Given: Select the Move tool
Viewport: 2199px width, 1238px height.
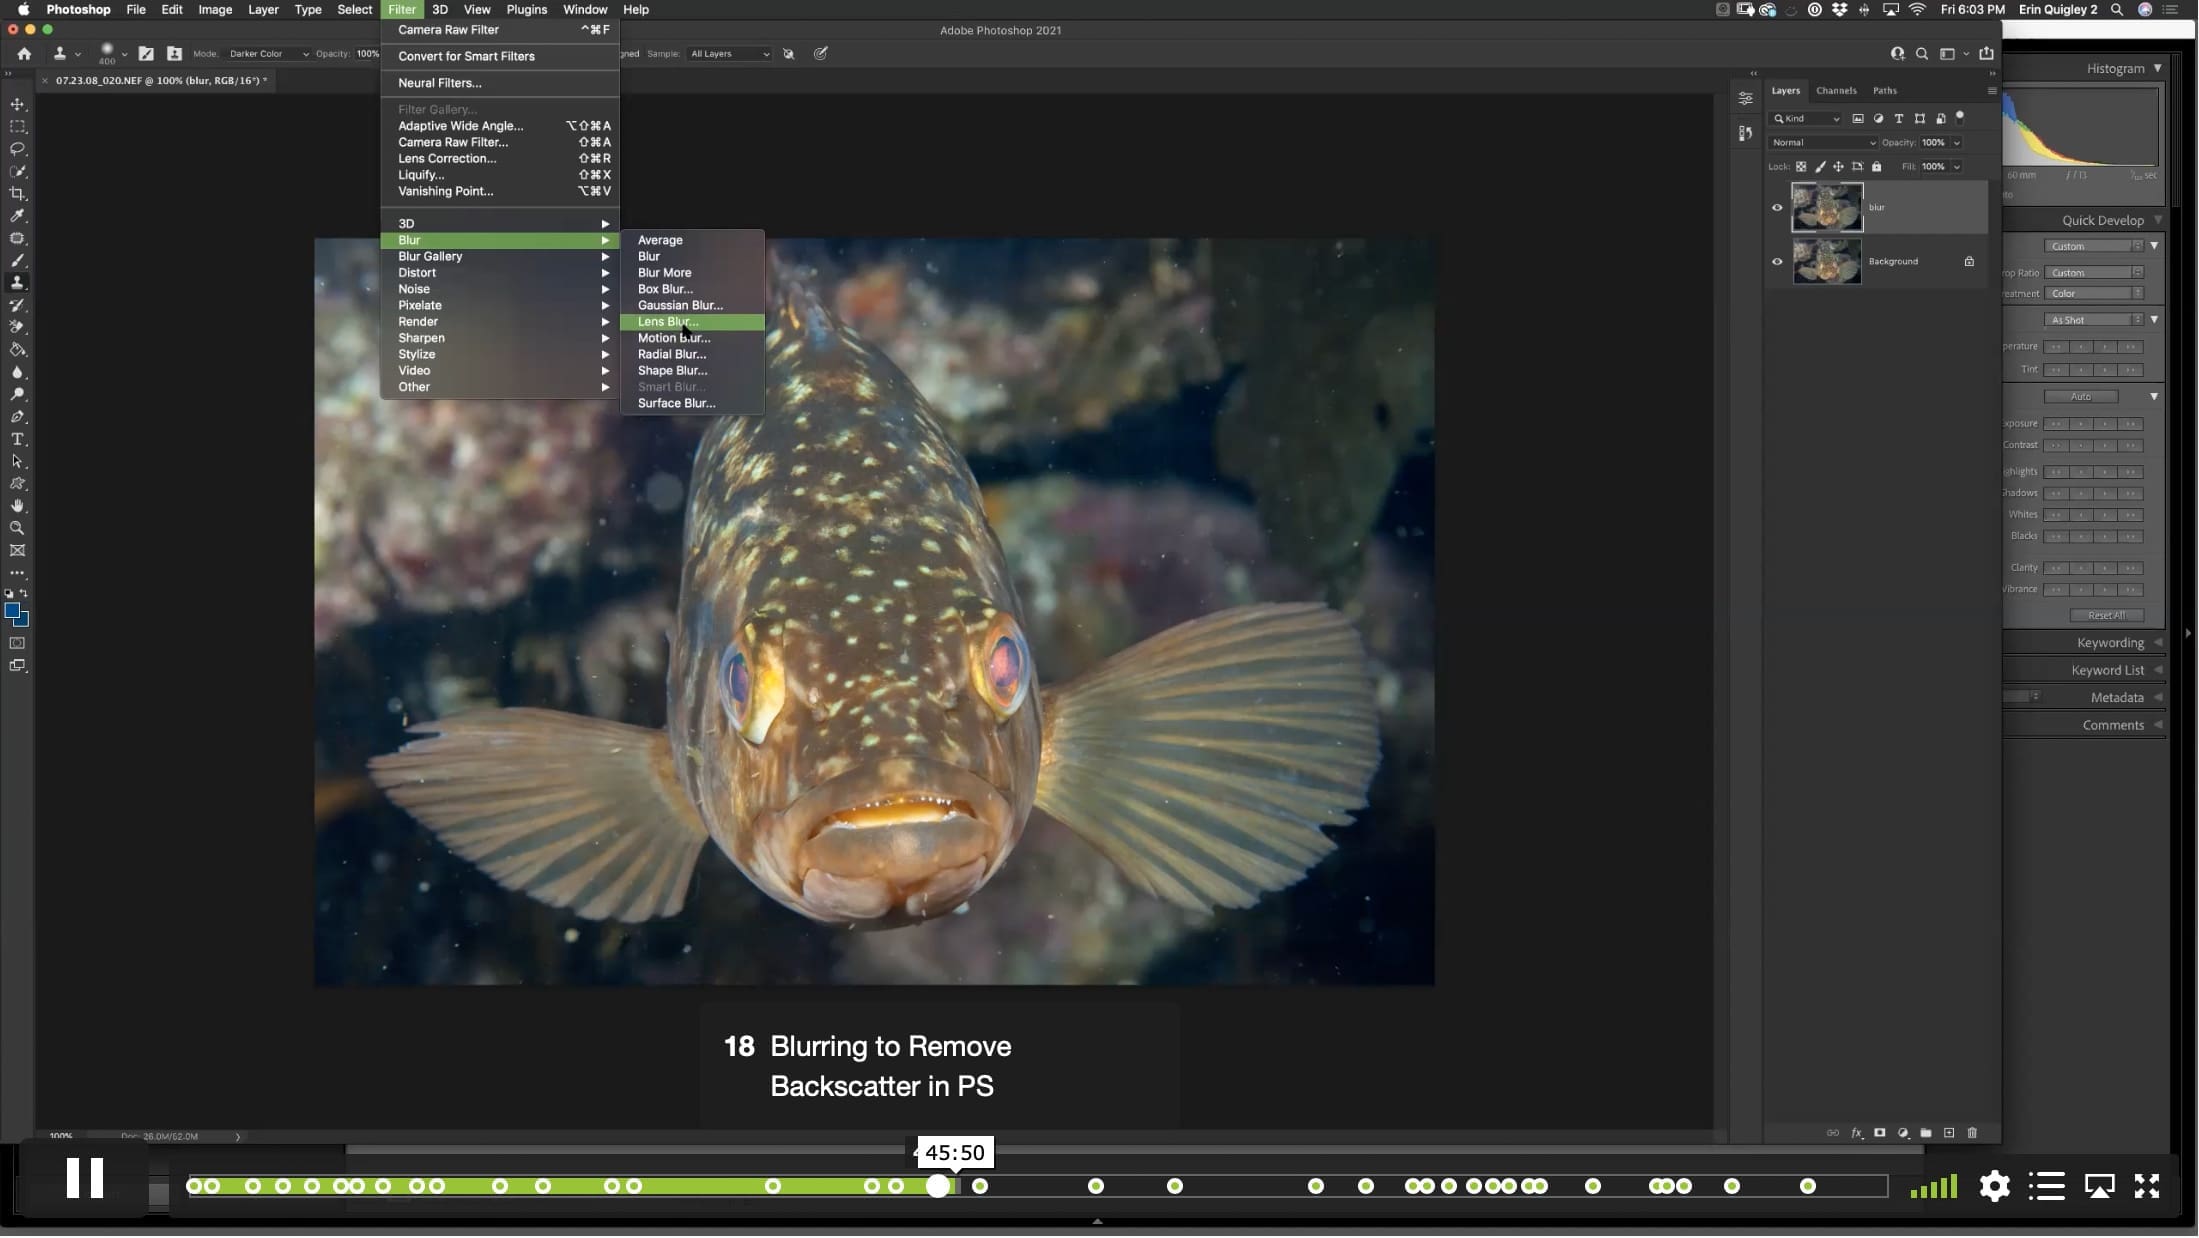Looking at the screenshot, I should [17, 104].
